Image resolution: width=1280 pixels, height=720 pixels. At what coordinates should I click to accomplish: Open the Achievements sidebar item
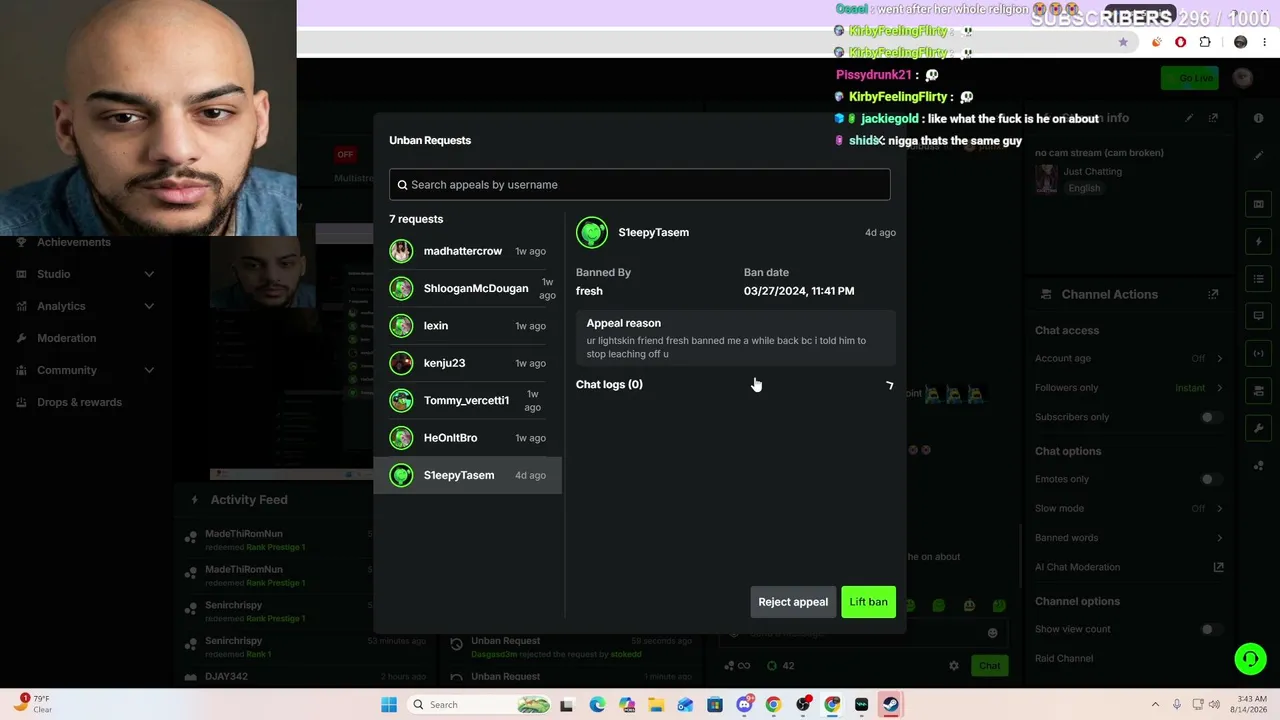[x=74, y=242]
